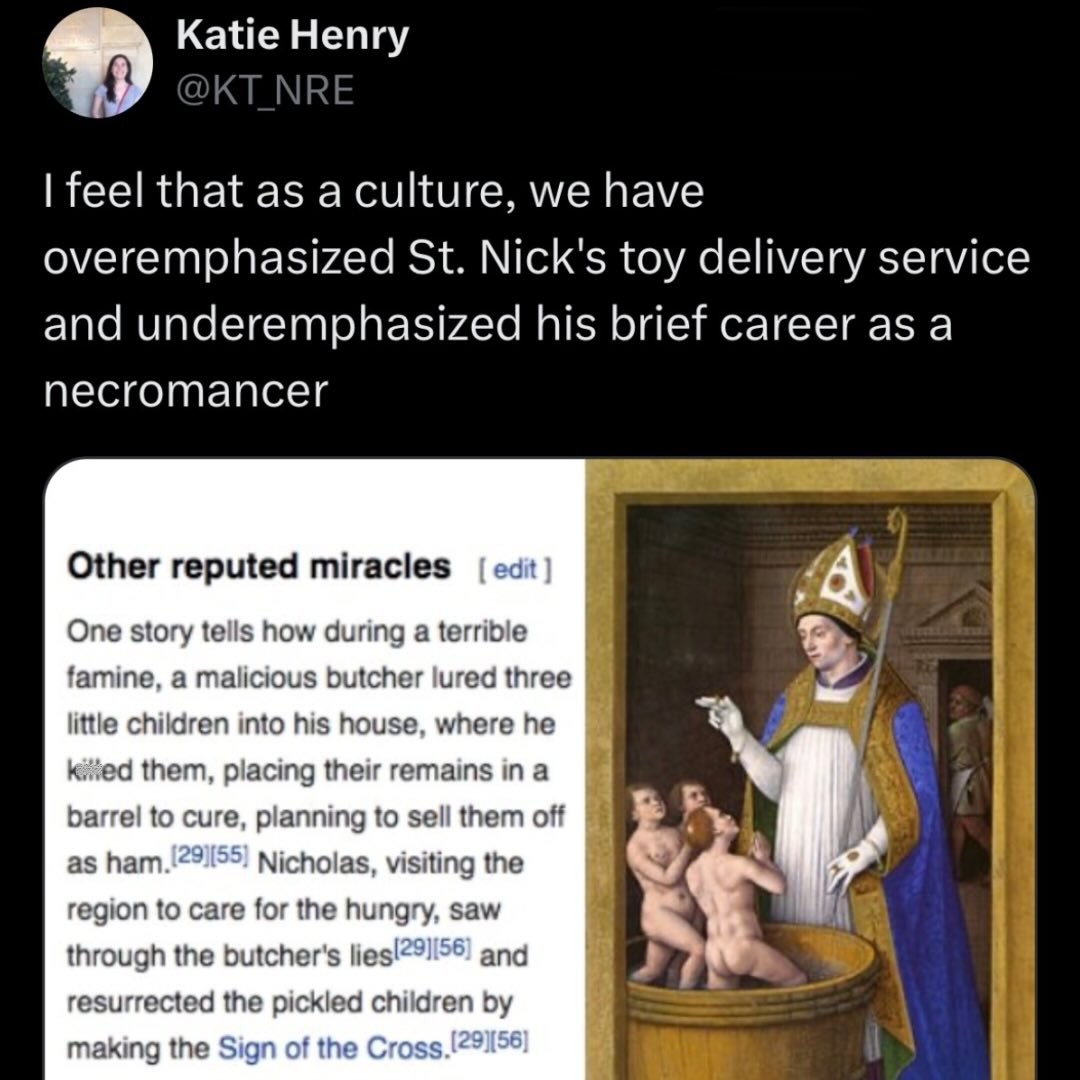Click the edit link beside the heading
The height and width of the screenshot is (1080, 1080).
pyautogui.click(x=515, y=569)
